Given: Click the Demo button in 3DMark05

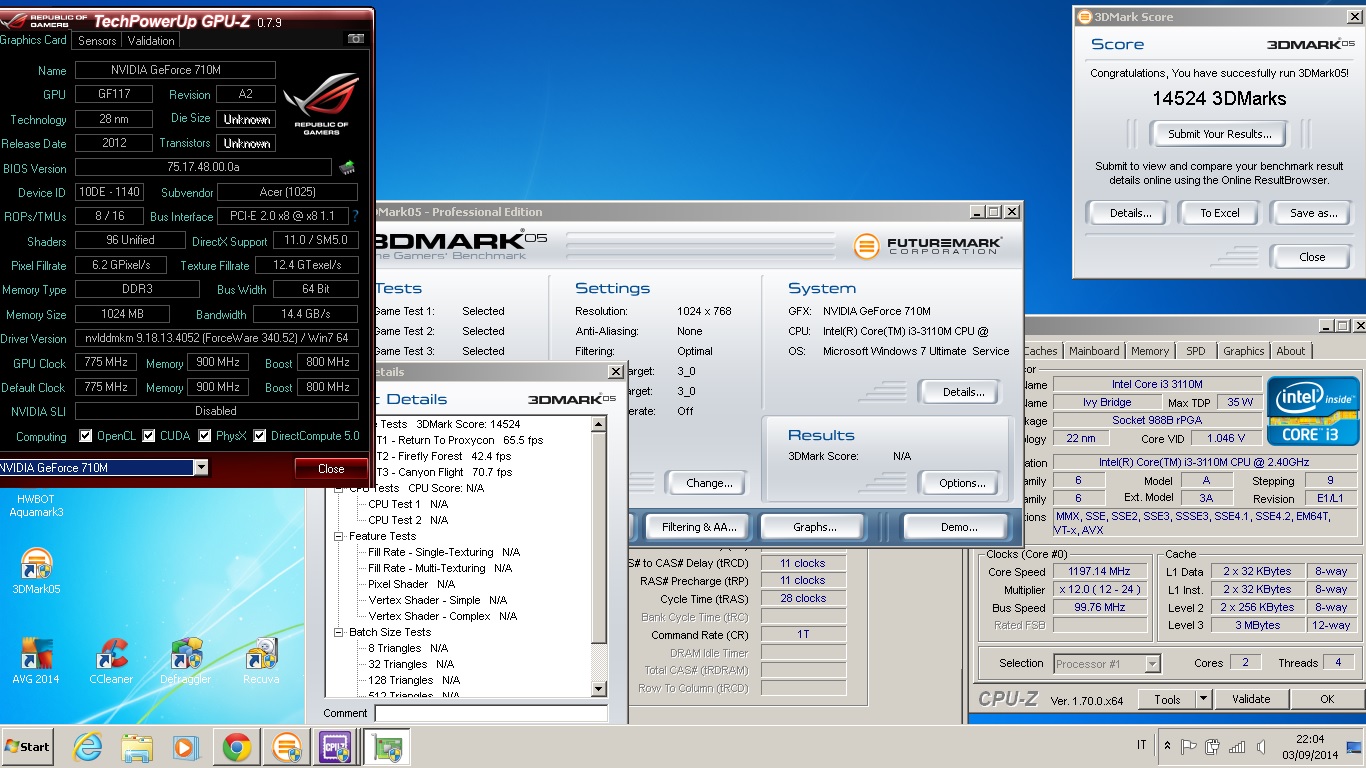Looking at the screenshot, I should click(x=959, y=527).
